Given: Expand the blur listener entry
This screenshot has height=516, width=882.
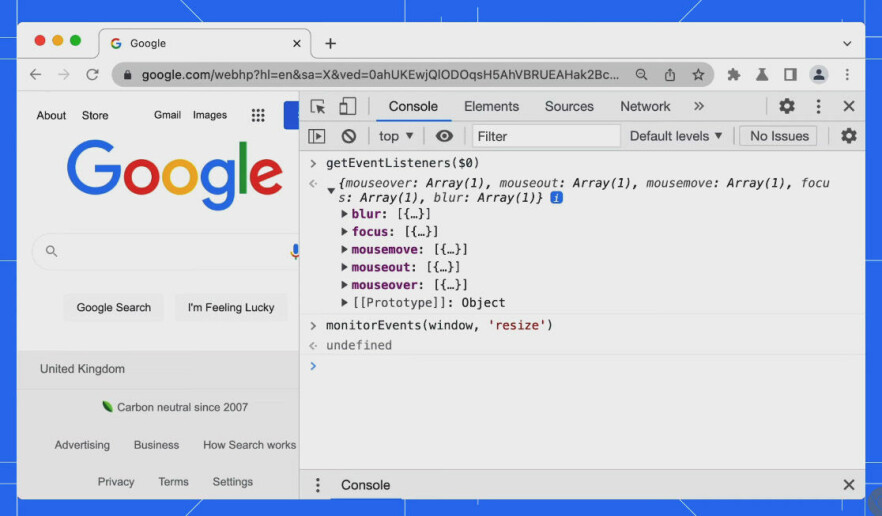Looking at the screenshot, I should tap(344, 214).
